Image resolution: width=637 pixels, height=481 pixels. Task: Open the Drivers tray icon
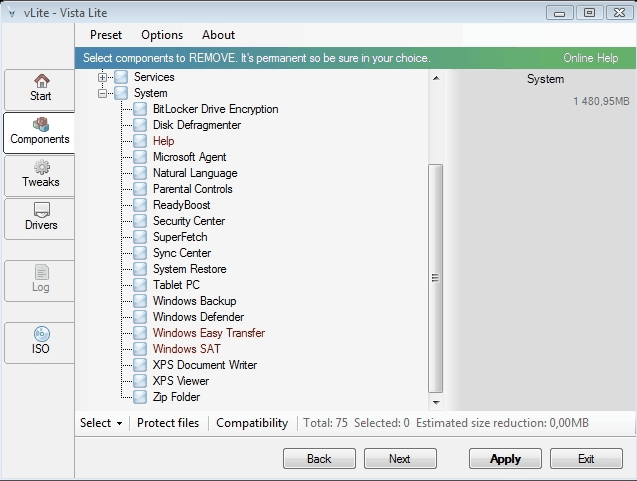(x=41, y=210)
